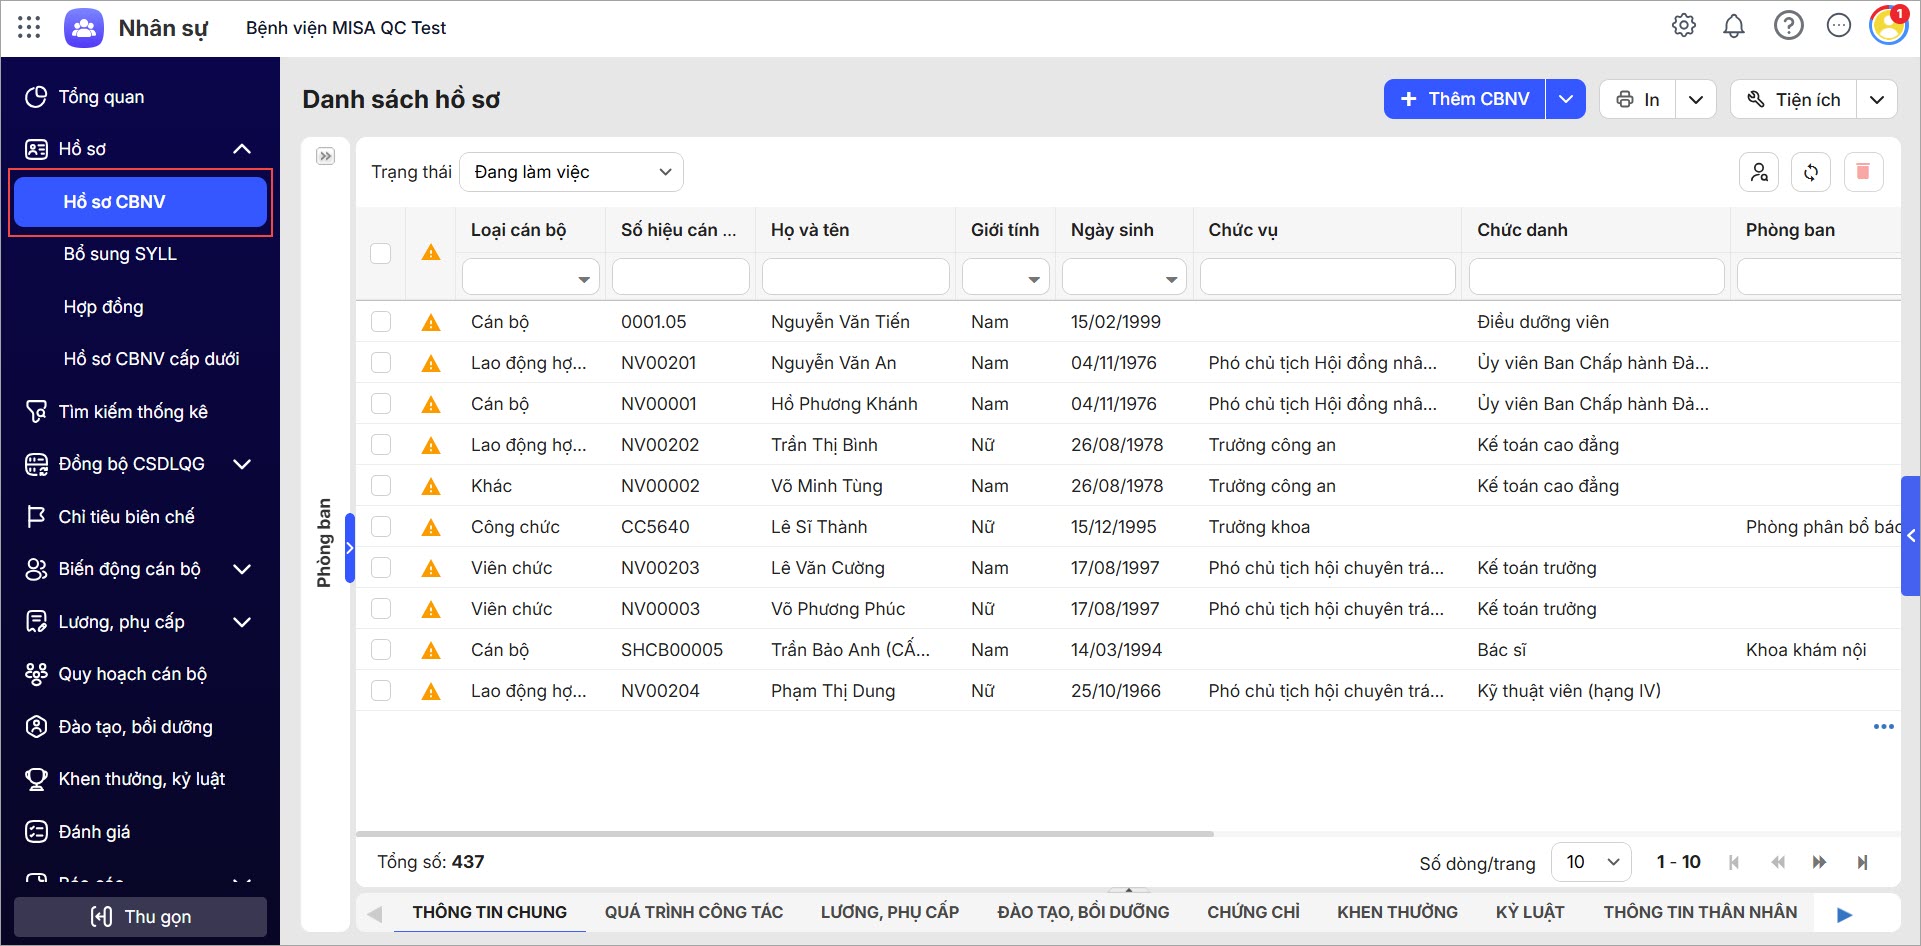
Task: Toggle the select-all checkbox in header
Action: point(381,253)
